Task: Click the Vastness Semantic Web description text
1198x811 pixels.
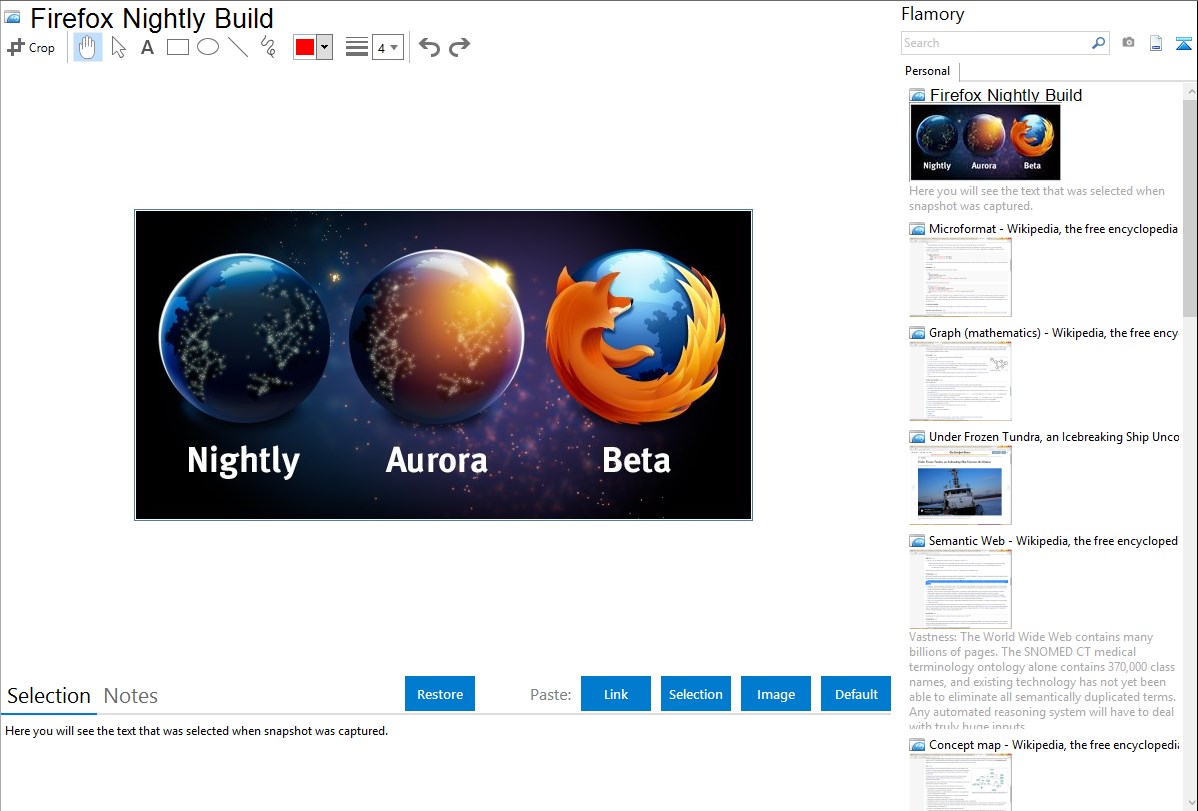Action: (1042, 681)
